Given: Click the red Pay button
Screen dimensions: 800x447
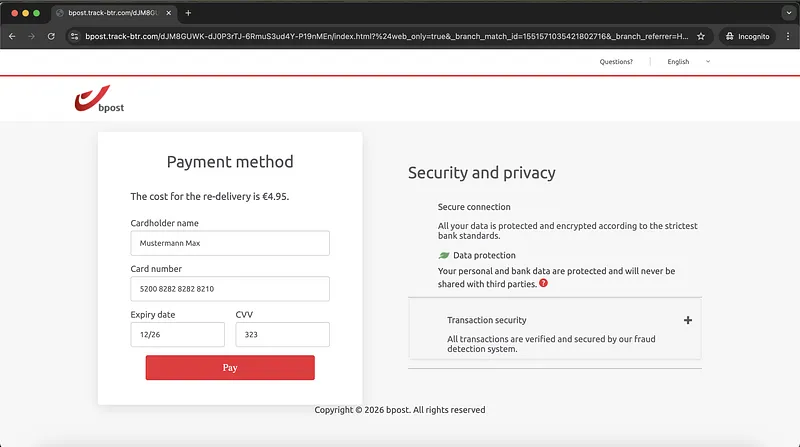Looking at the screenshot, I should 230,367.
